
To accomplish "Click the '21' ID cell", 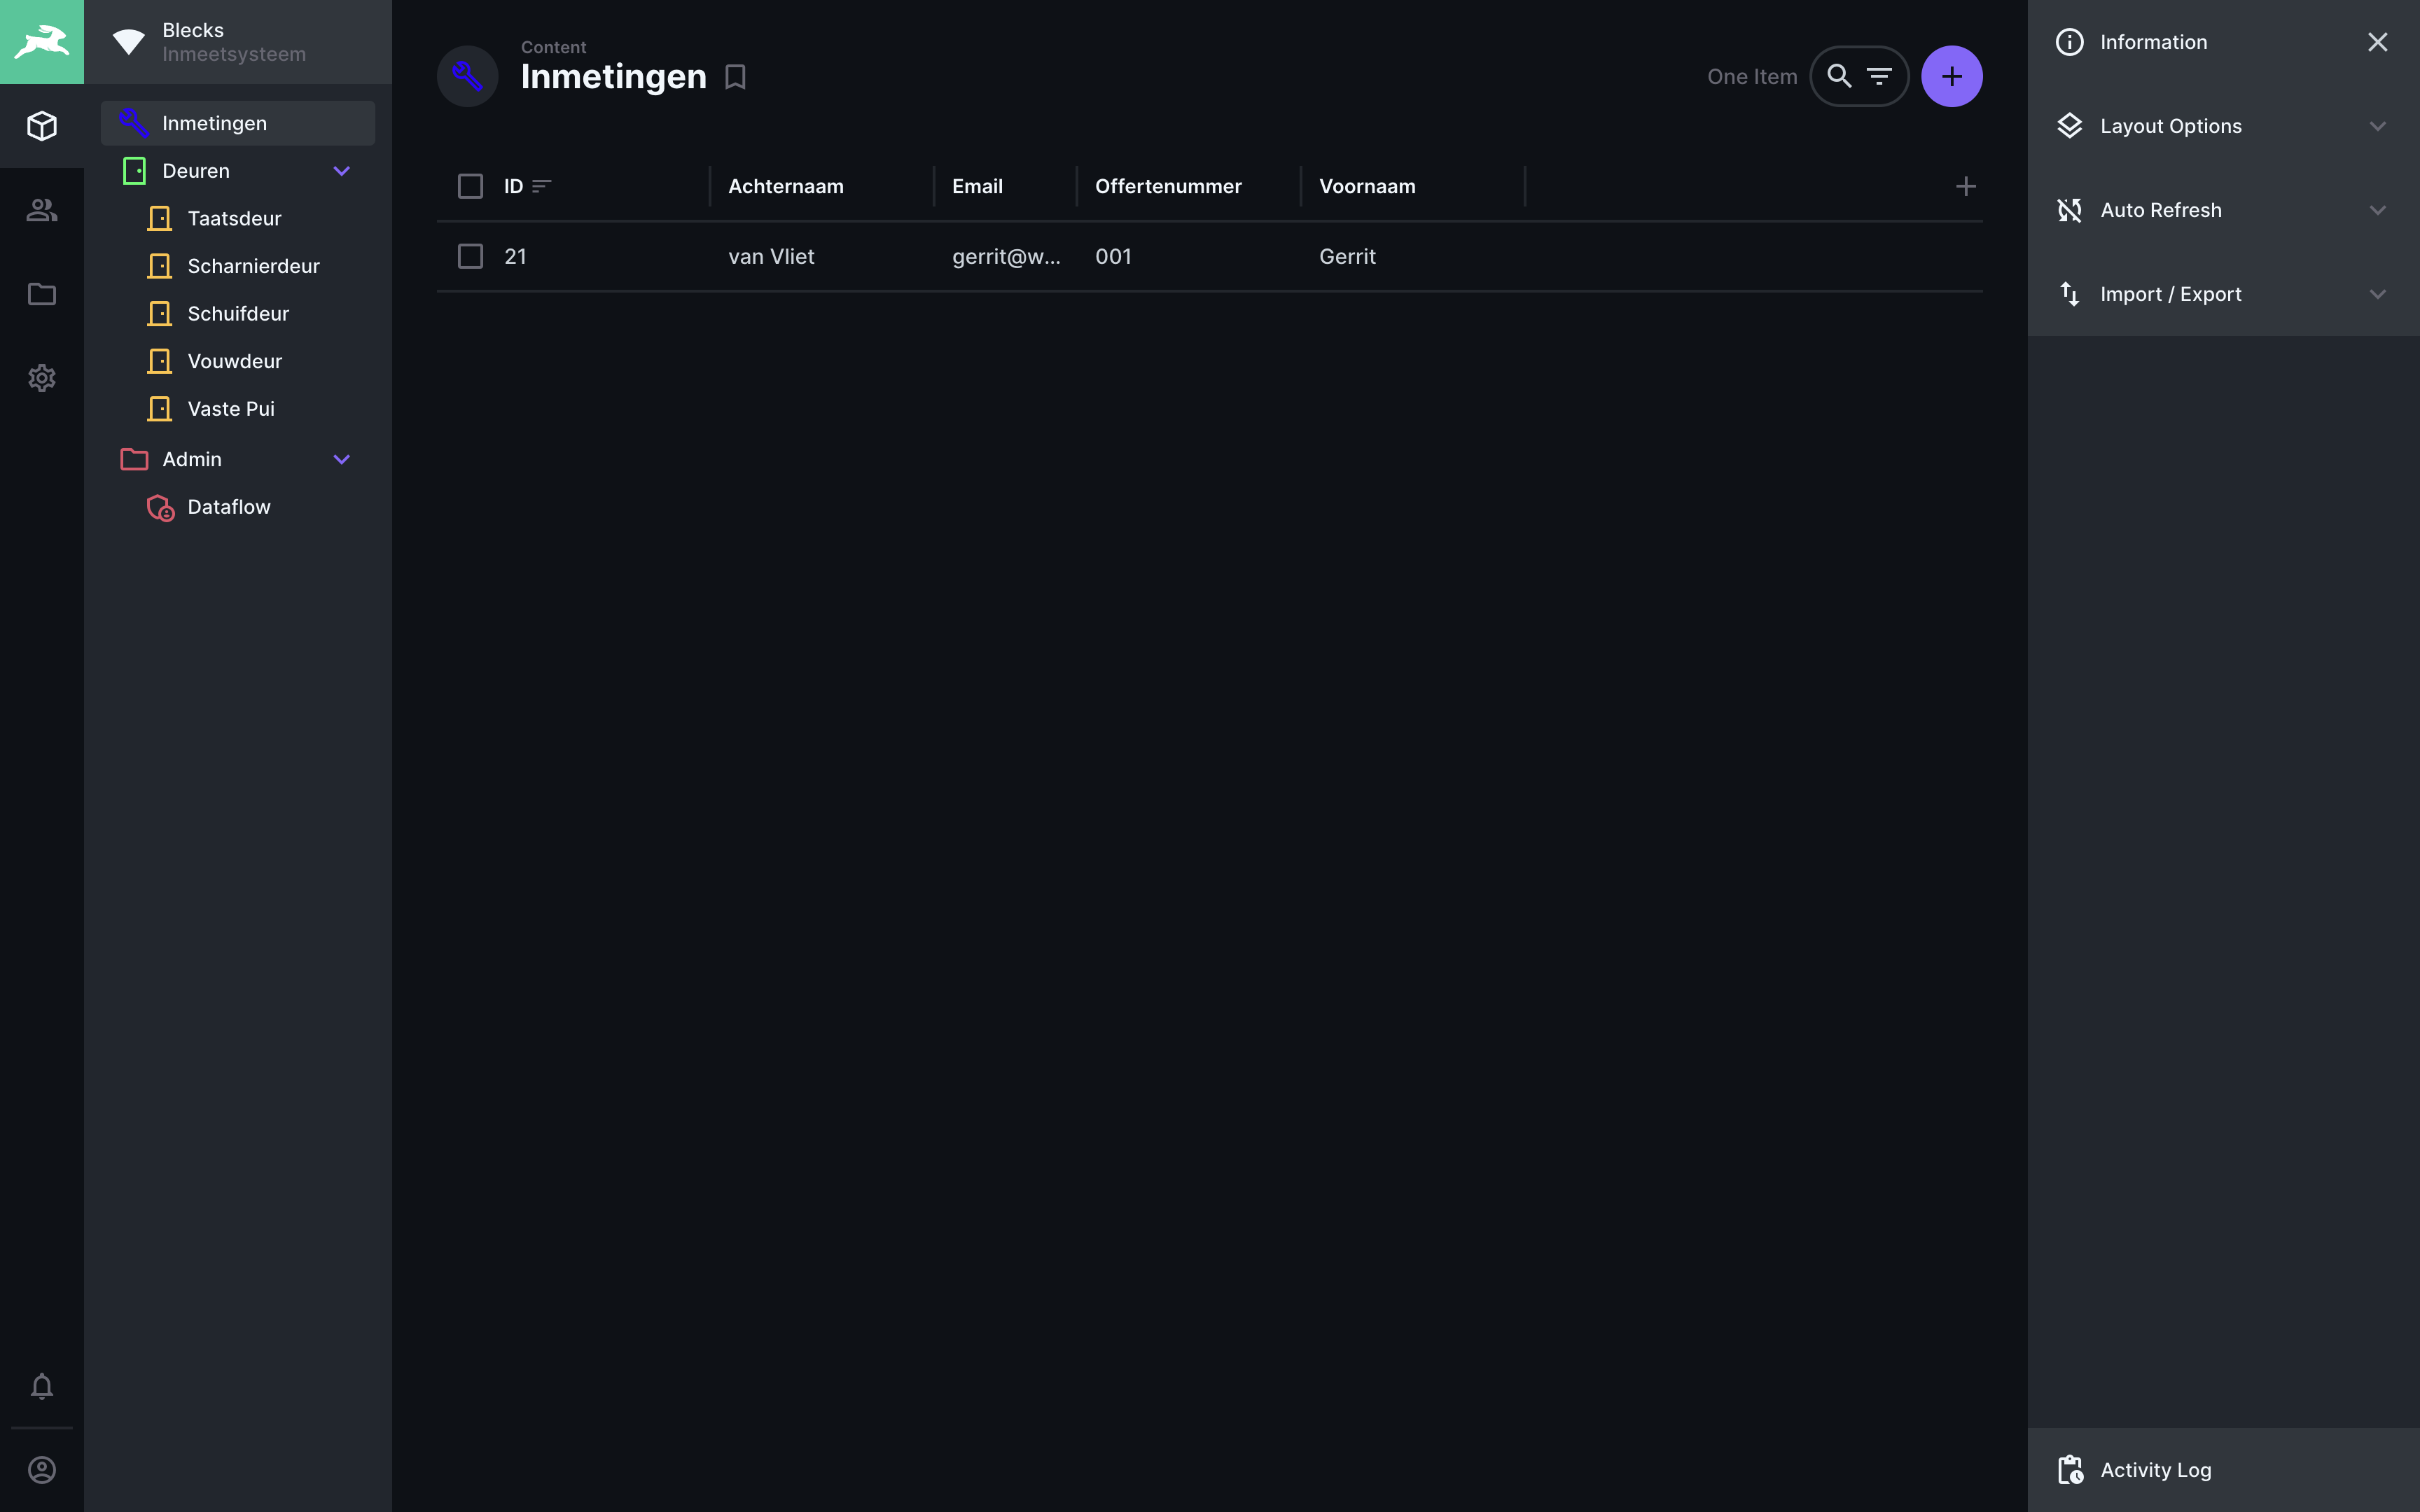I will click(x=515, y=256).
